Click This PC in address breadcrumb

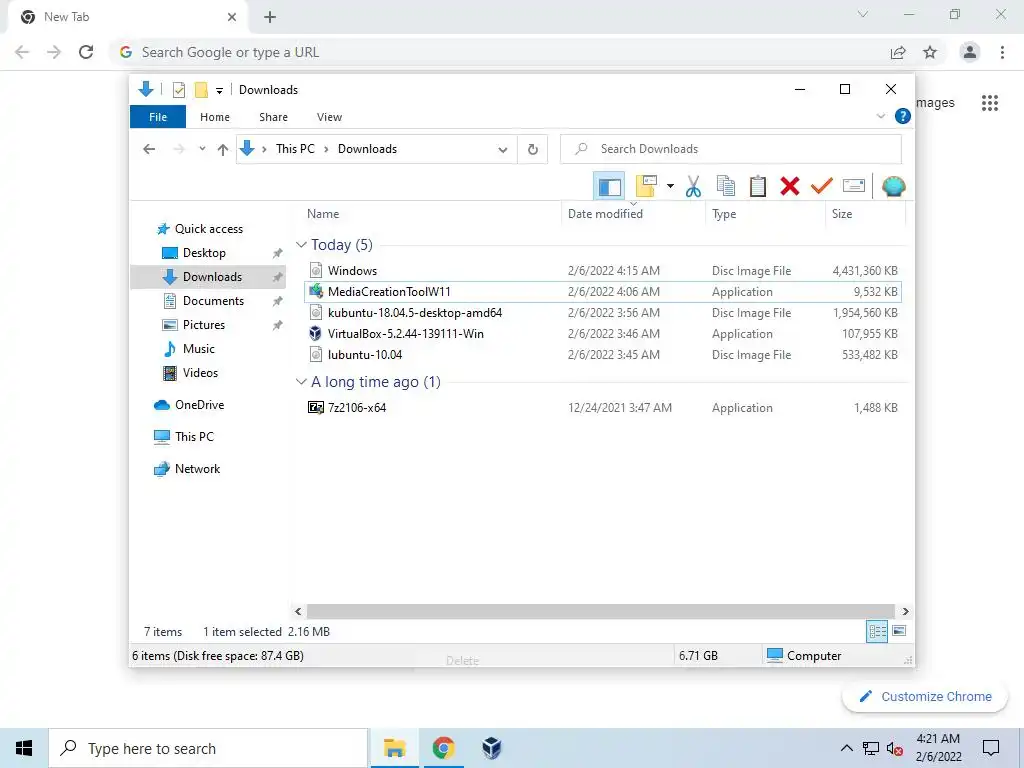(295, 149)
